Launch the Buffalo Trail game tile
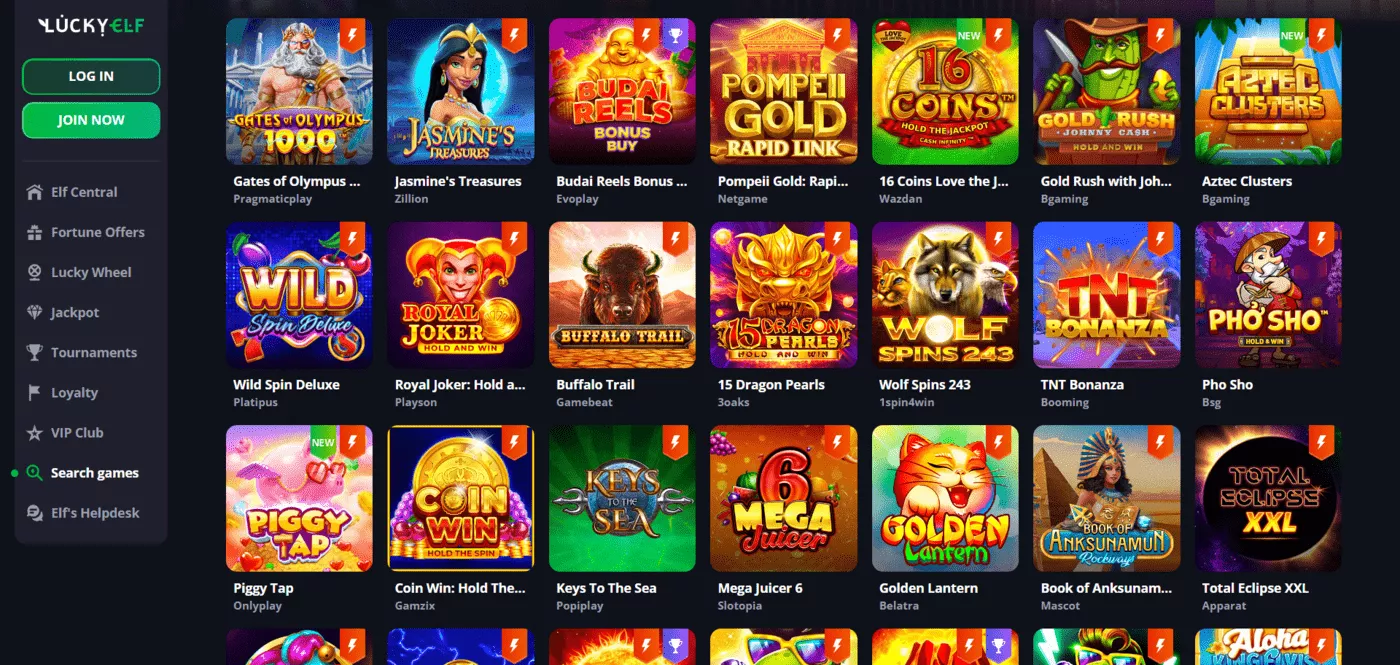 [622, 295]
